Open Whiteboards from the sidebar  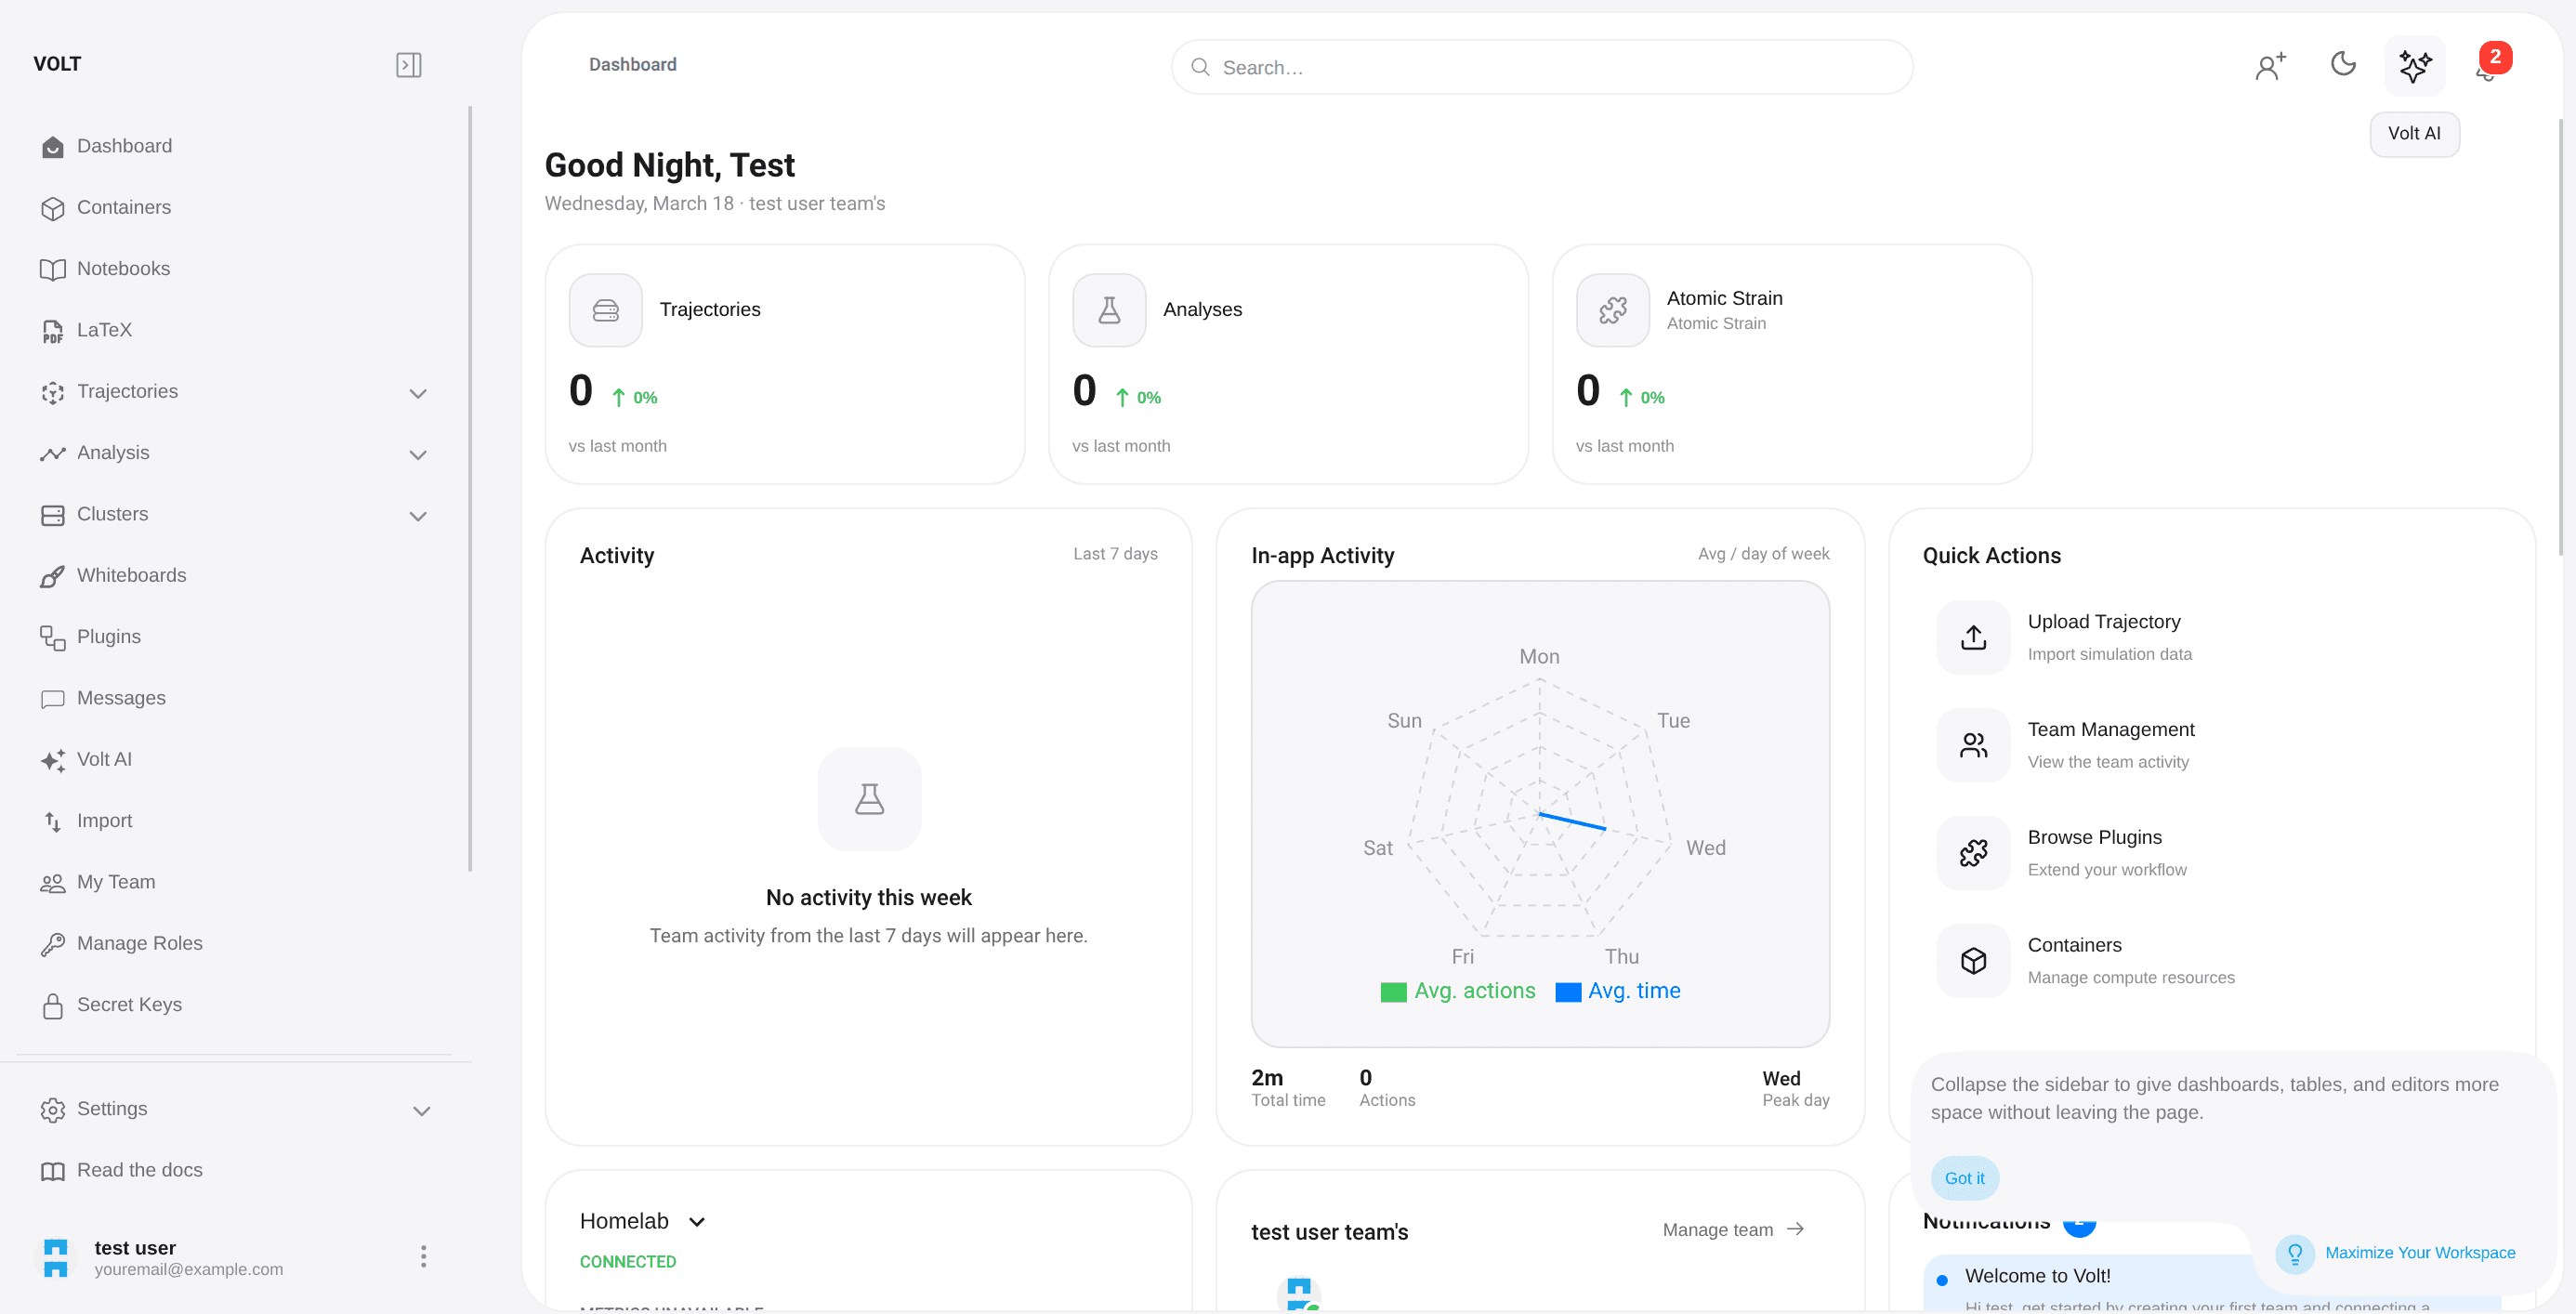(235, 576)
